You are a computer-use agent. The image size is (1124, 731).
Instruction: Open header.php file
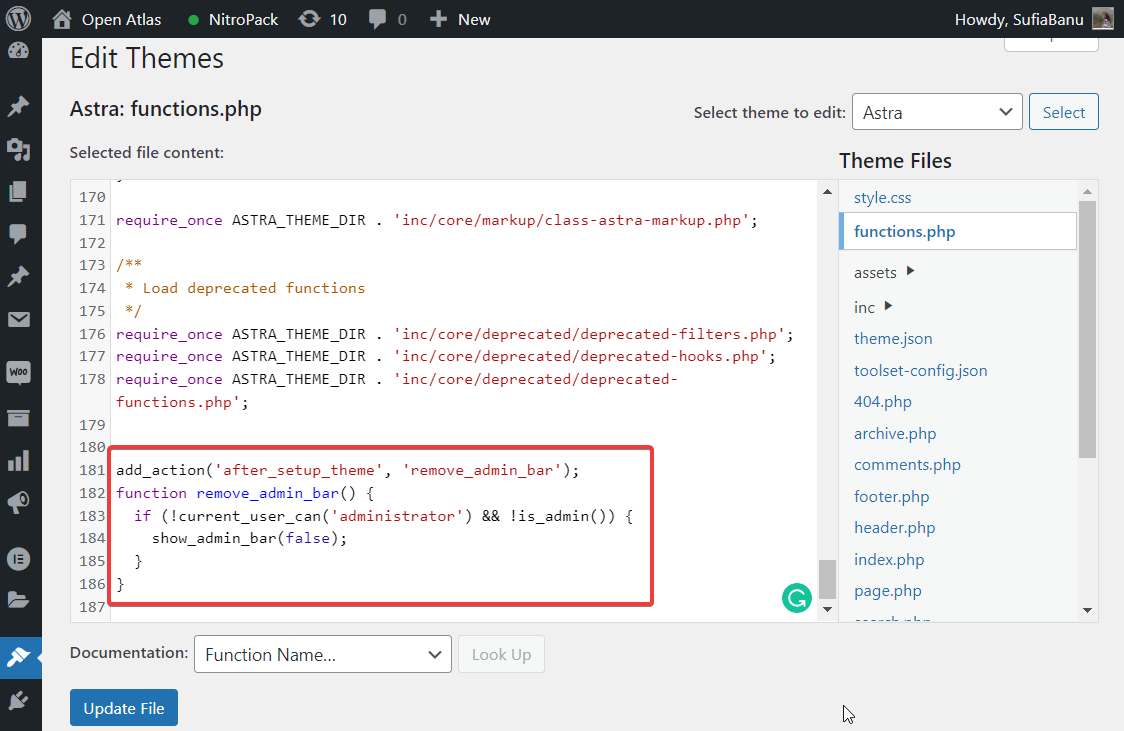click(895, 527)
